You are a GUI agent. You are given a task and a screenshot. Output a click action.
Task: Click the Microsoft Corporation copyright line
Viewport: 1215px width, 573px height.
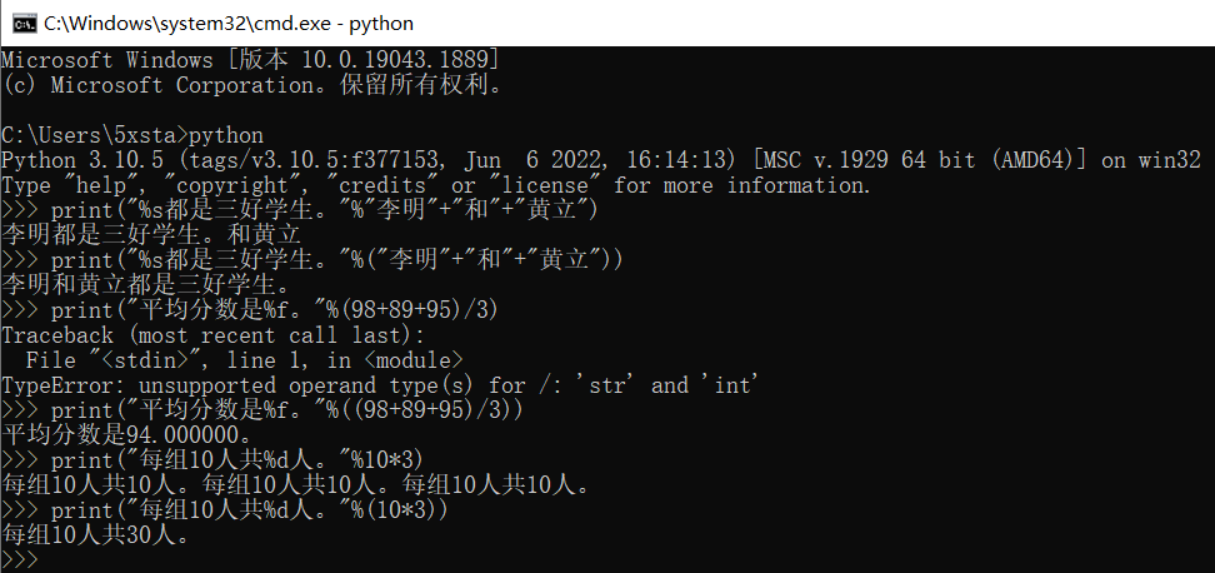(x=251, y=85)
